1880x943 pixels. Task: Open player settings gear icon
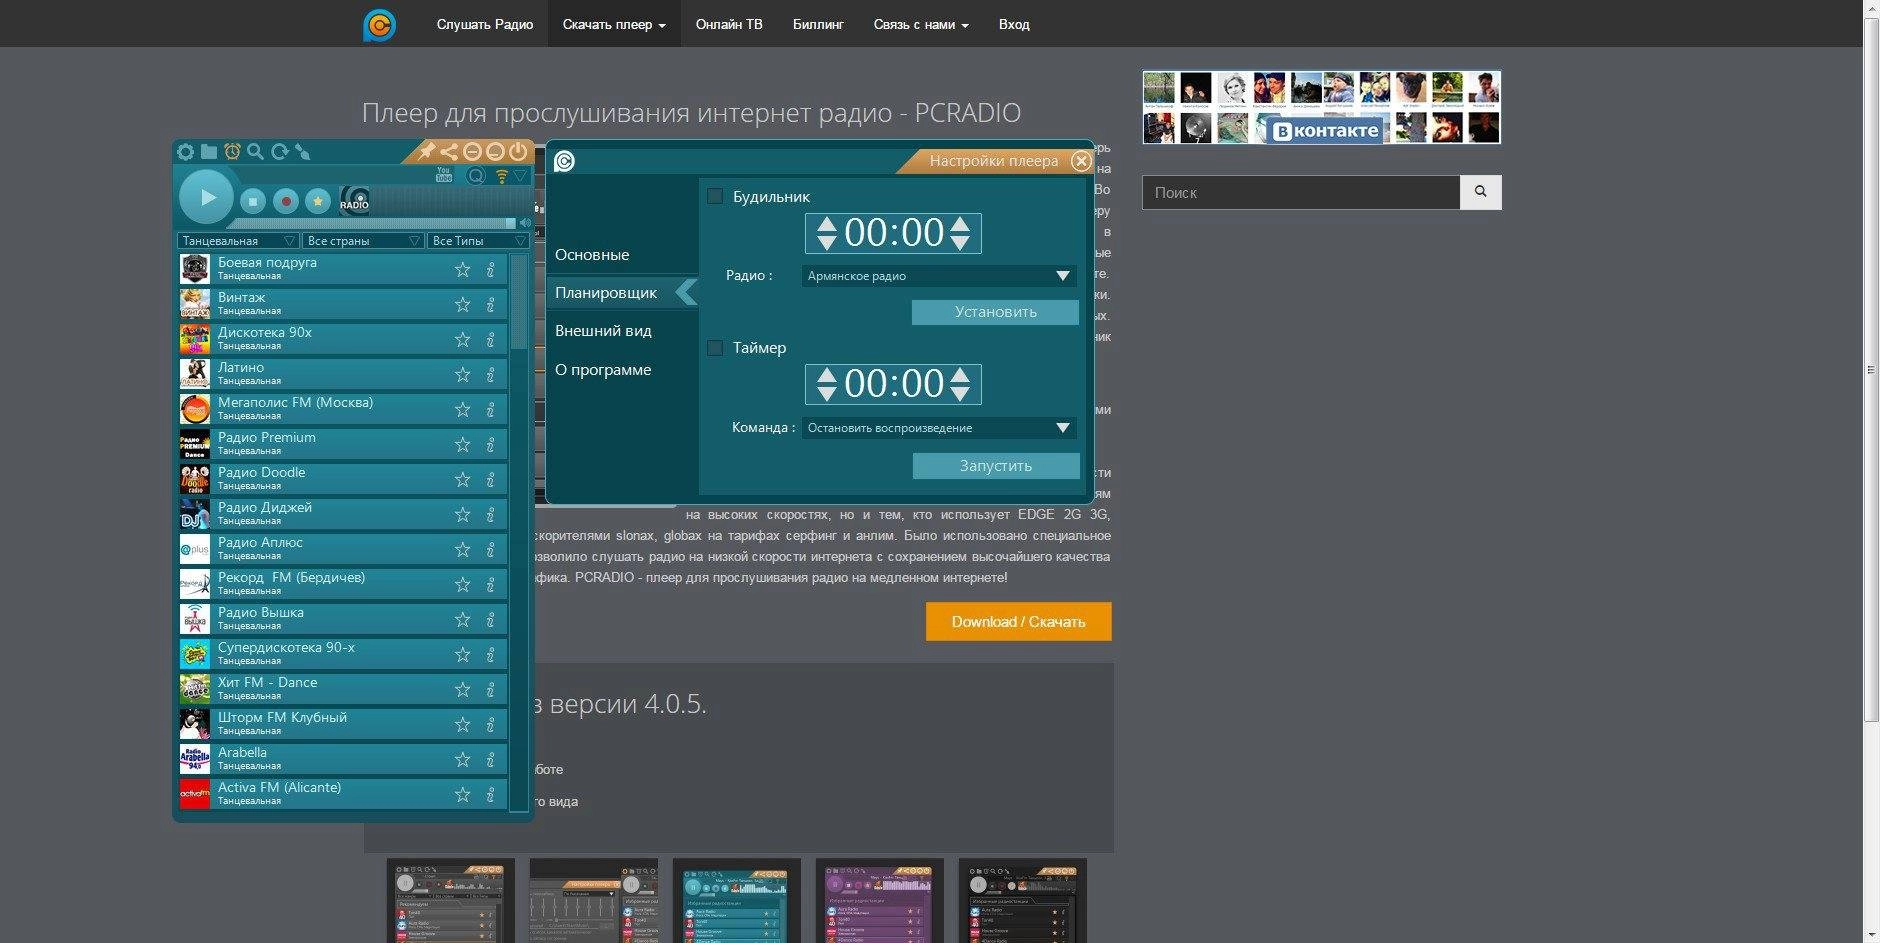point(185,152)
